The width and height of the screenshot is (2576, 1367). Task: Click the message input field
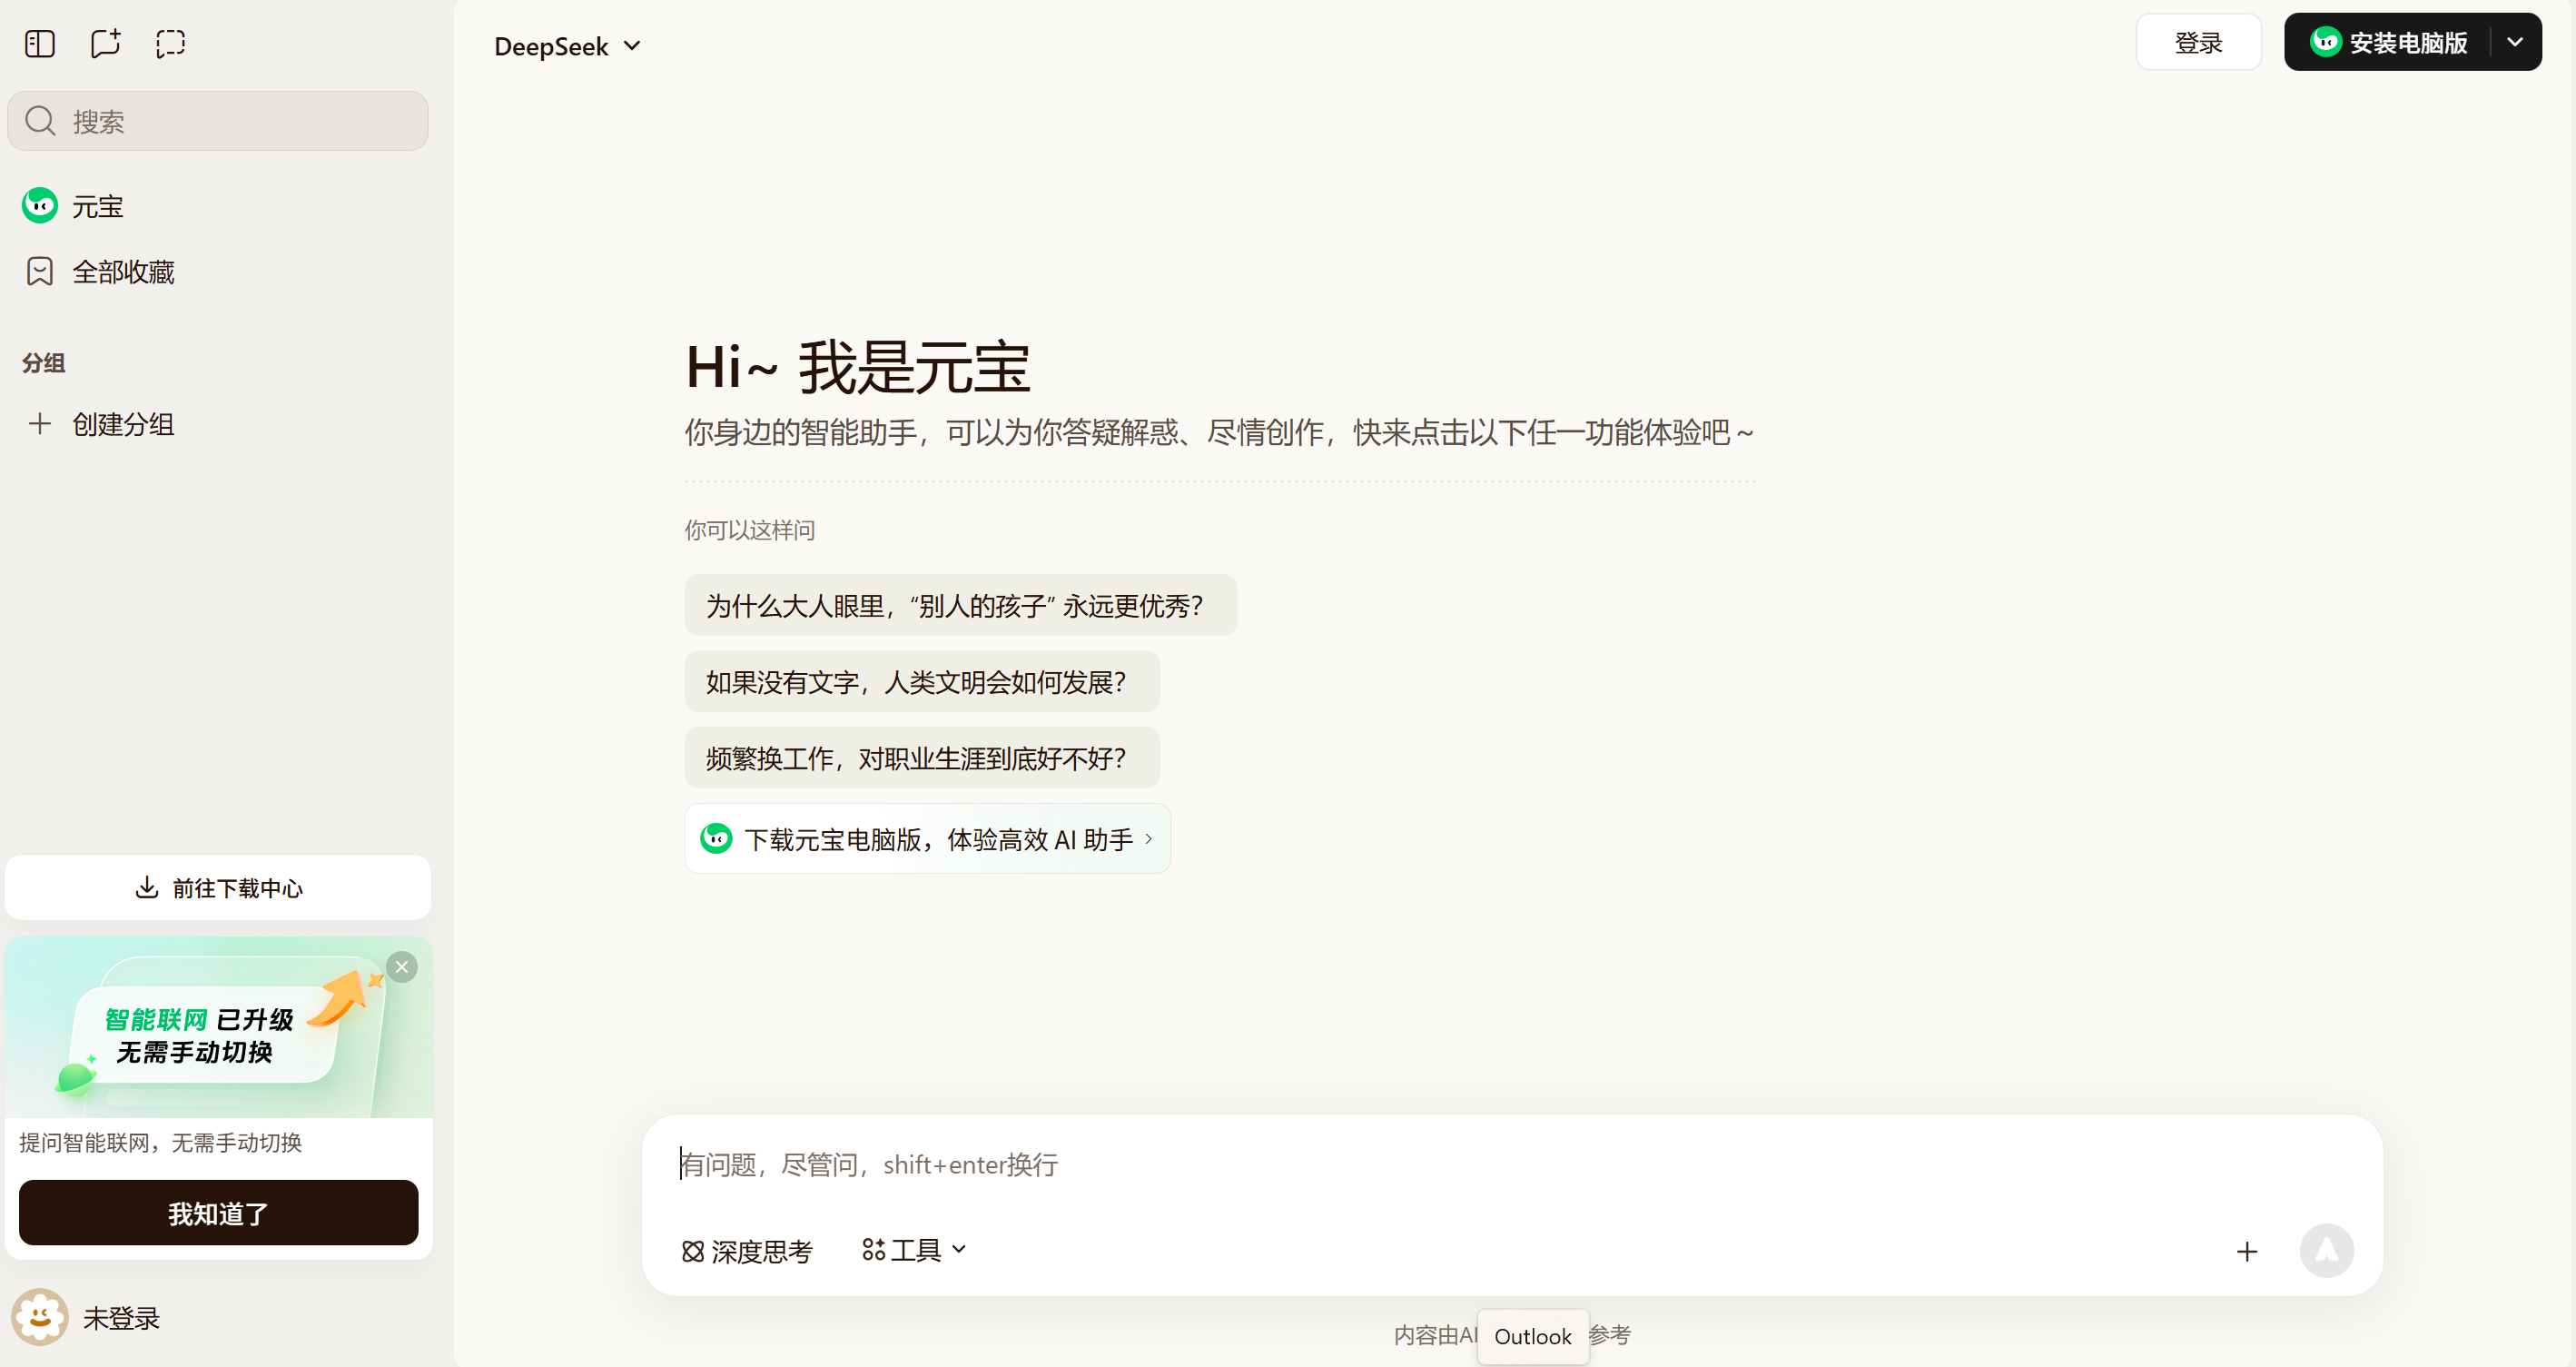(x=1510, y=1164)
